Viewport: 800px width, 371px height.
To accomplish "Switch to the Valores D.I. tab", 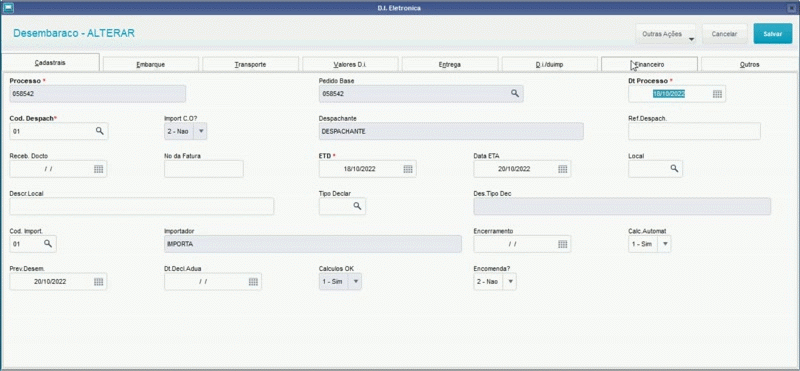I will pos(351,64).
